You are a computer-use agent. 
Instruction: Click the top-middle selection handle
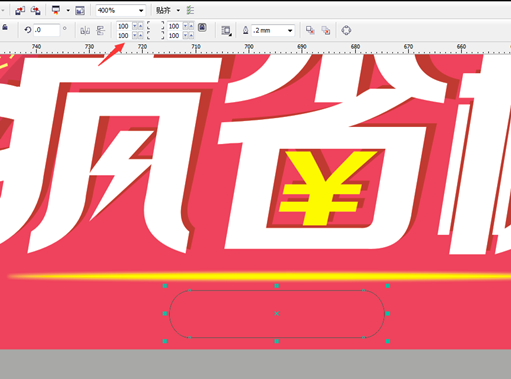(x=276, y=286)
